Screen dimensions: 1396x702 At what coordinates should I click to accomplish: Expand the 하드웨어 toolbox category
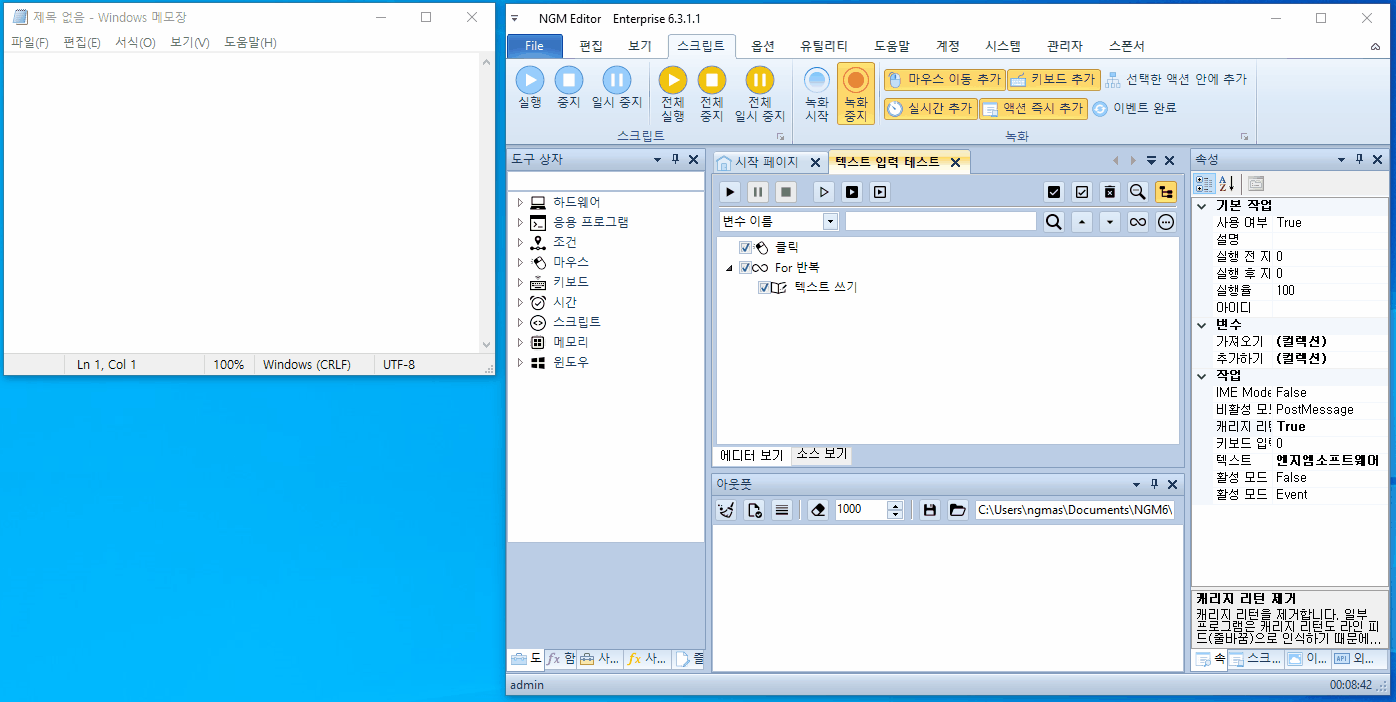pyautogui.click(x=520, y=202)
